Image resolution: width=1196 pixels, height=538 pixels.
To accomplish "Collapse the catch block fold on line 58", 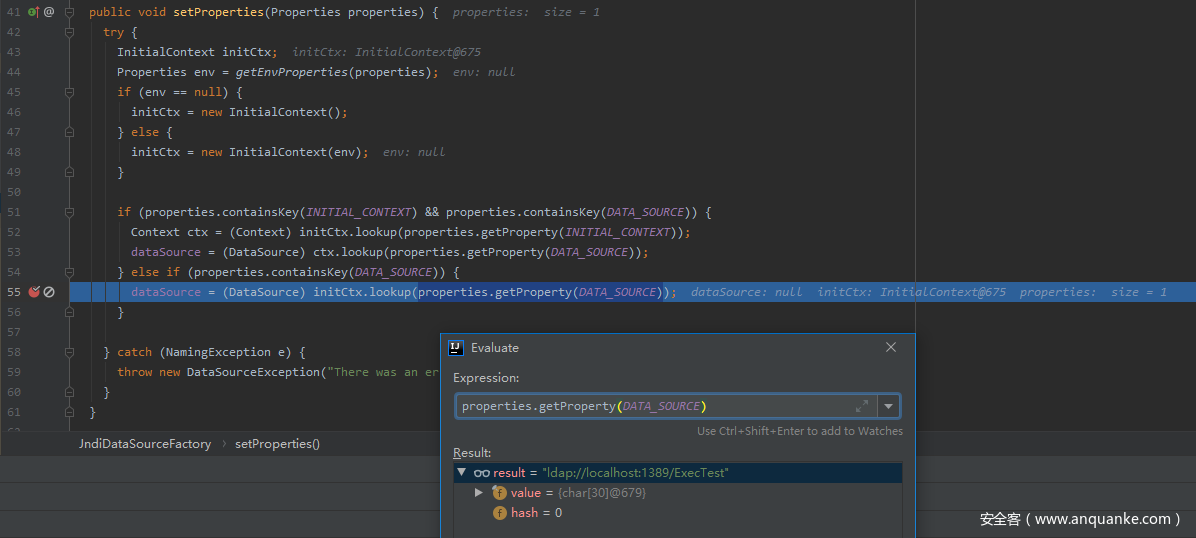I will pyautogui.click(x=70, y=352).
